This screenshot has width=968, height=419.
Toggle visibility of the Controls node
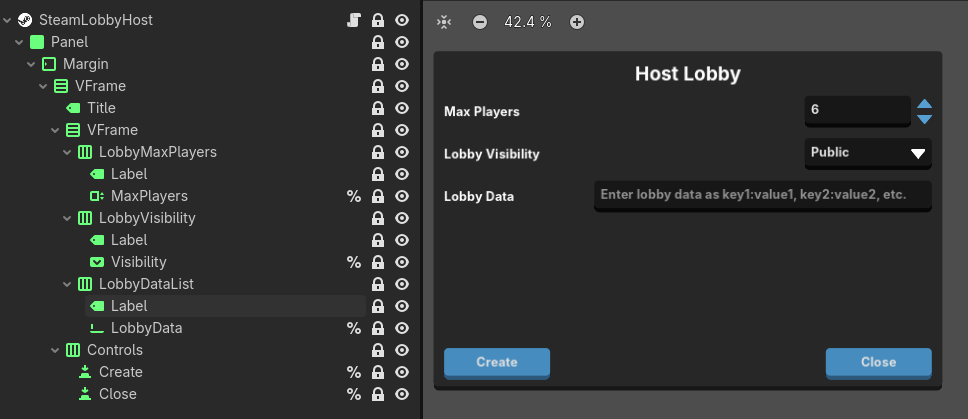pyautogui.click(x=402, y=350)
